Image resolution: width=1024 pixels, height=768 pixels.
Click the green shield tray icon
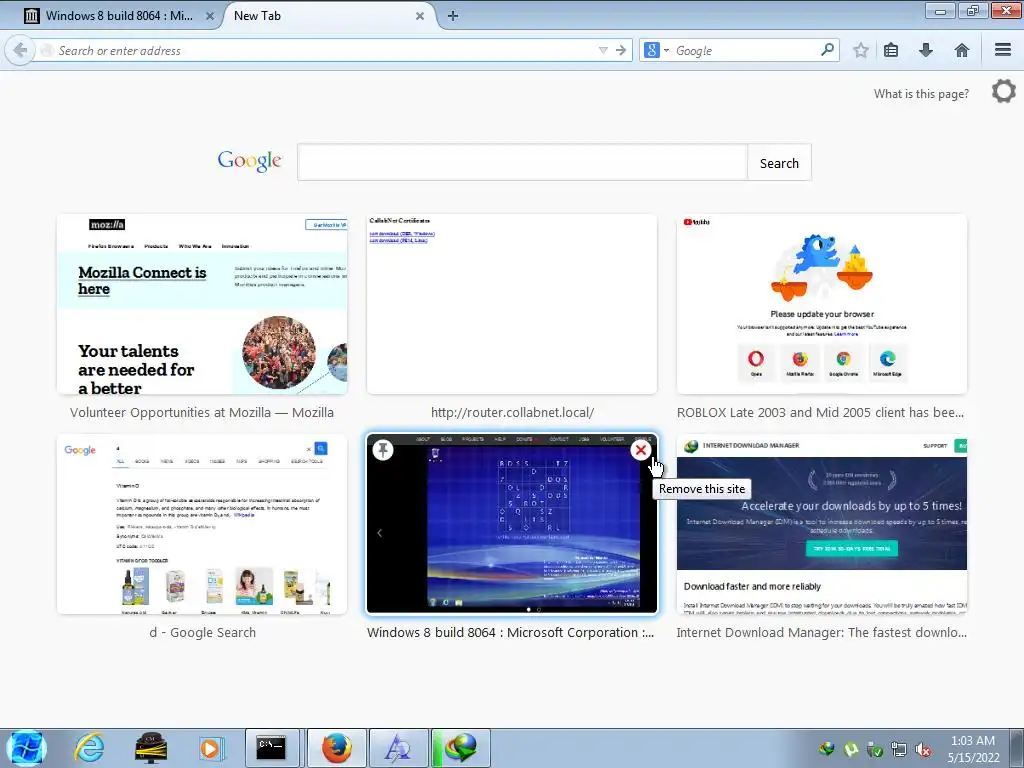click(874, 749)
